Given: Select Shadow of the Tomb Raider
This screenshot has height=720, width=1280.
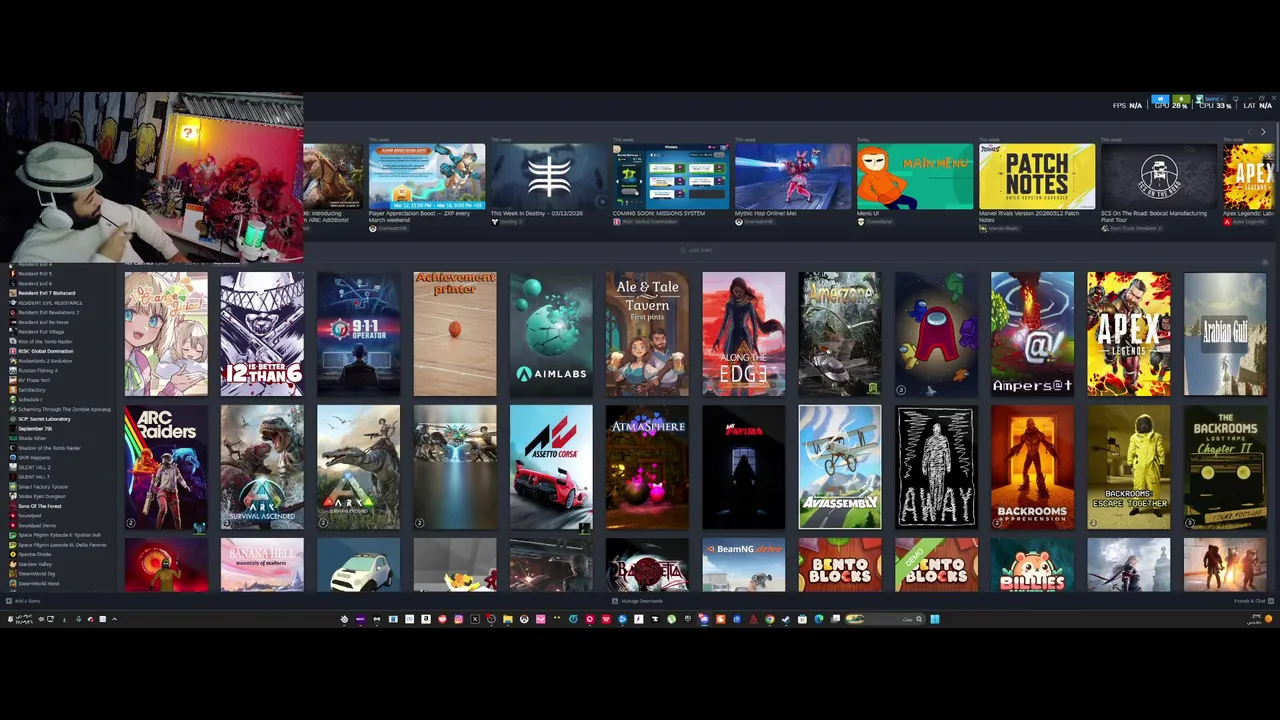Looking at the screenshot, I should point(49,448).
